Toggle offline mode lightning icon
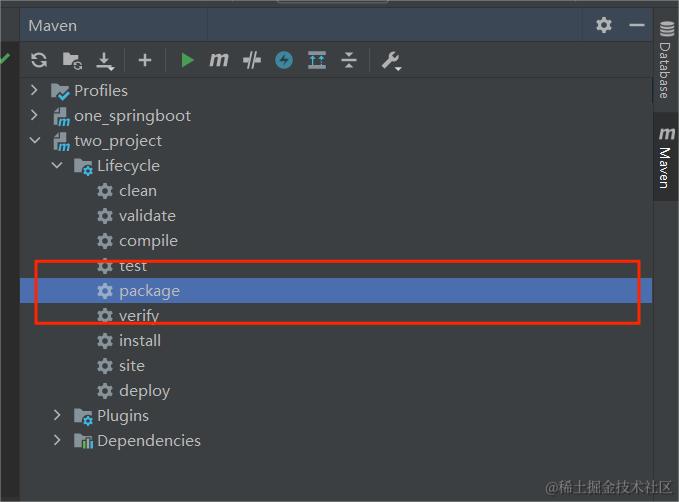 (x=284, y=60)
